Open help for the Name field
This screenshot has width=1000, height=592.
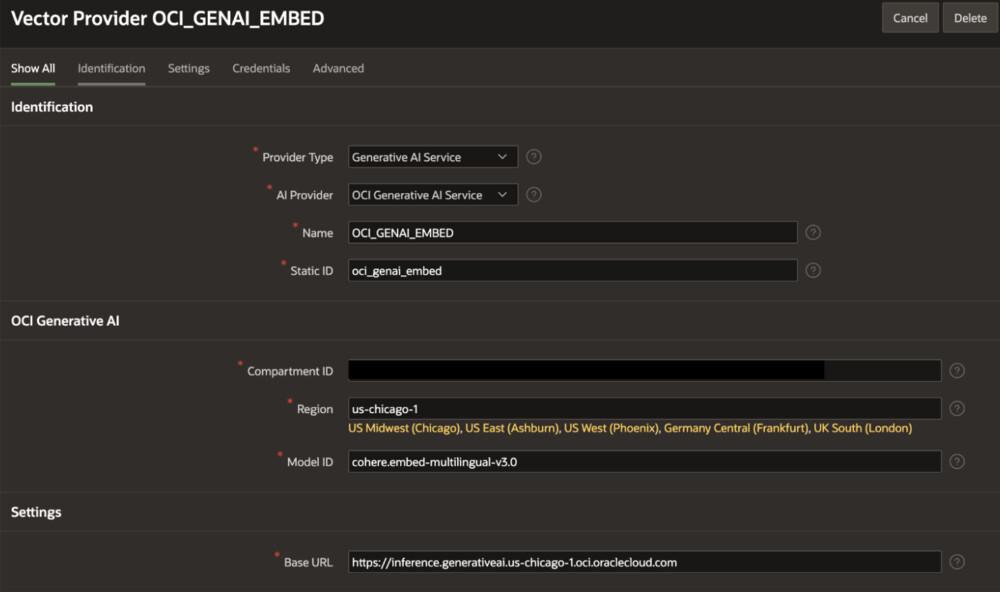[813, 233]
